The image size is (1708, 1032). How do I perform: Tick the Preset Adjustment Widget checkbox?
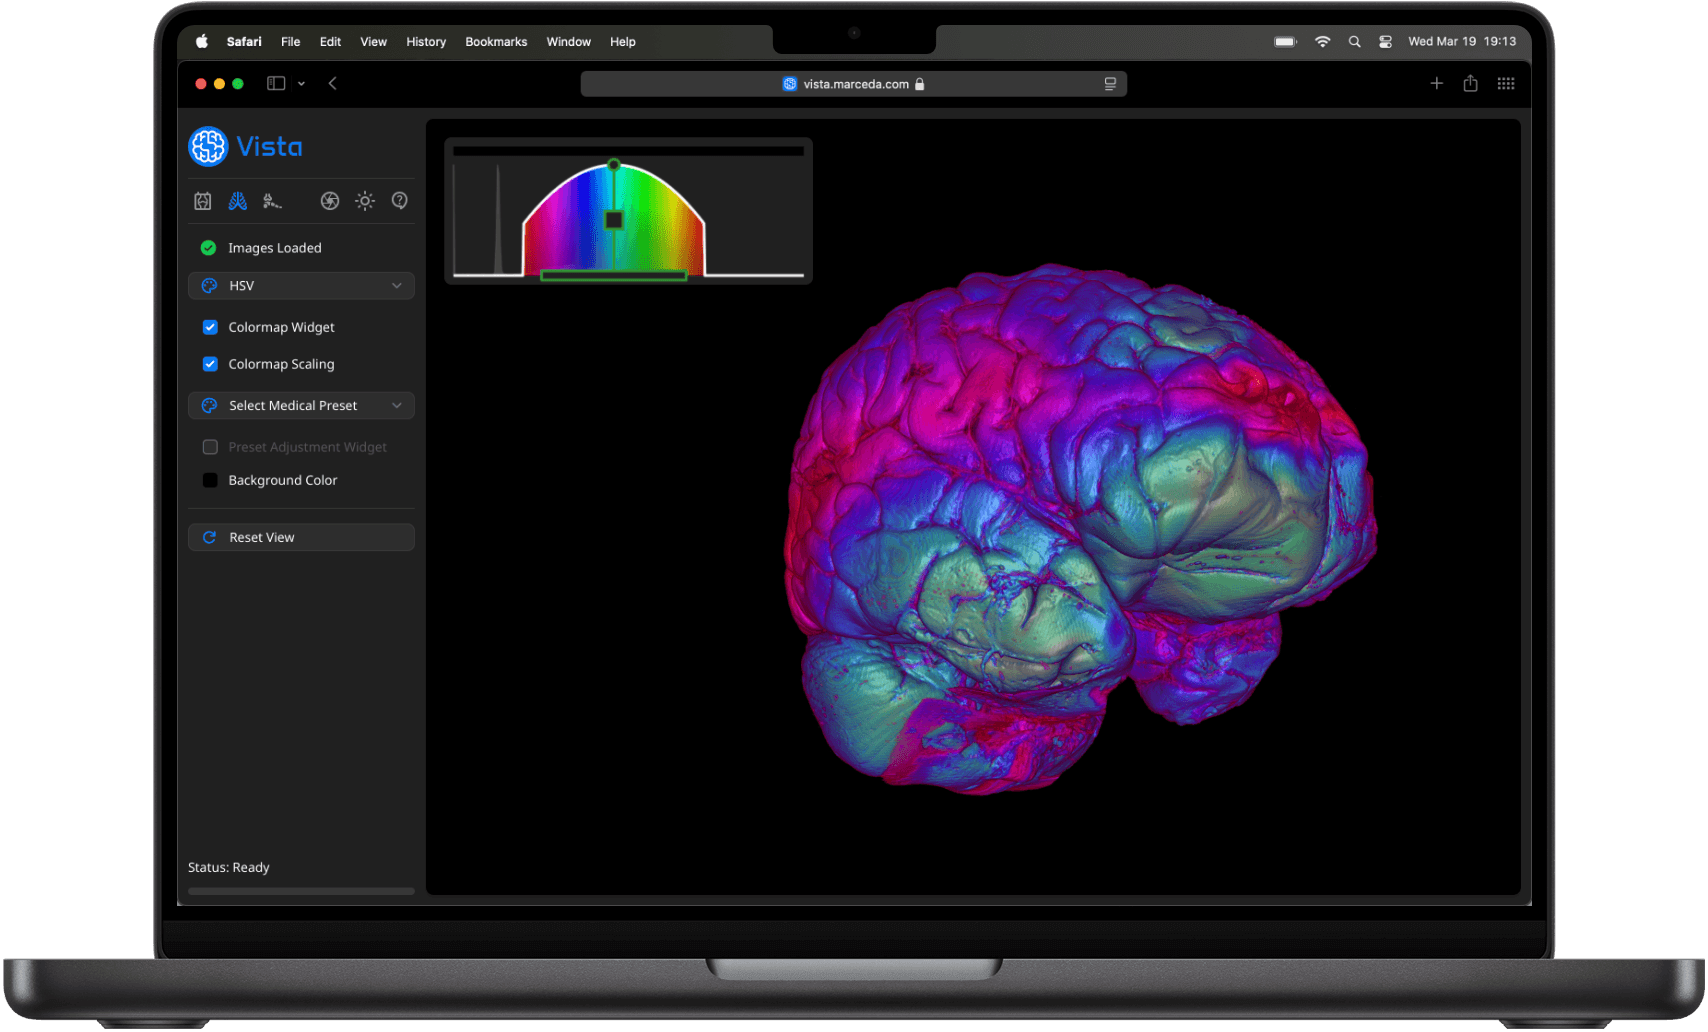click(x=210, y=447)
